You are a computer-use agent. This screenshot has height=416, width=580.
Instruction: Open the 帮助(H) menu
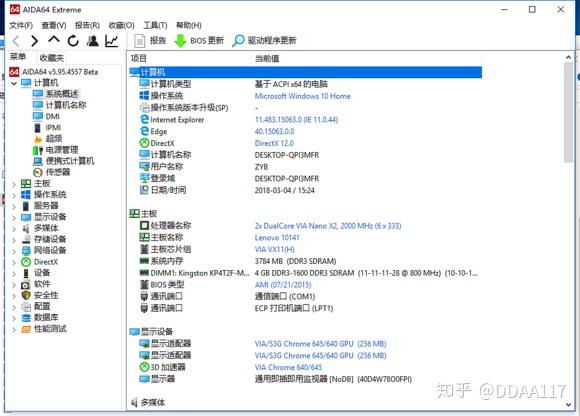(189, 25)
